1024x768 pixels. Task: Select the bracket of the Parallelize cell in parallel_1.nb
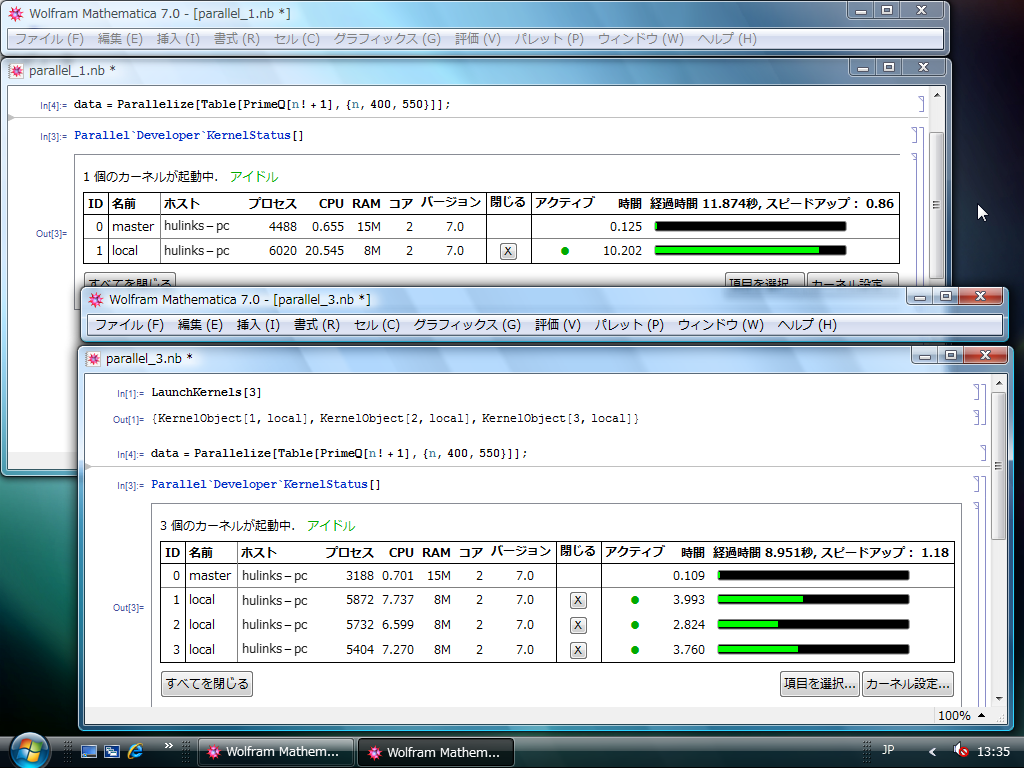point(921,104)
